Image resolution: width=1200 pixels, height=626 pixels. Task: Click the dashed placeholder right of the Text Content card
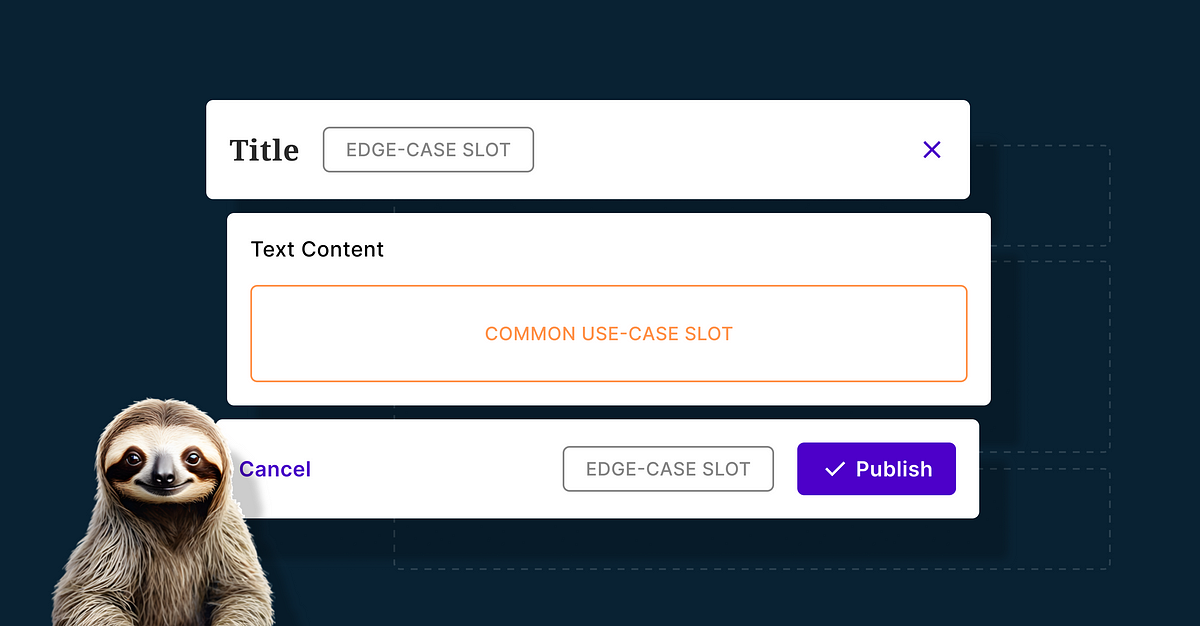coord(1050,350)
